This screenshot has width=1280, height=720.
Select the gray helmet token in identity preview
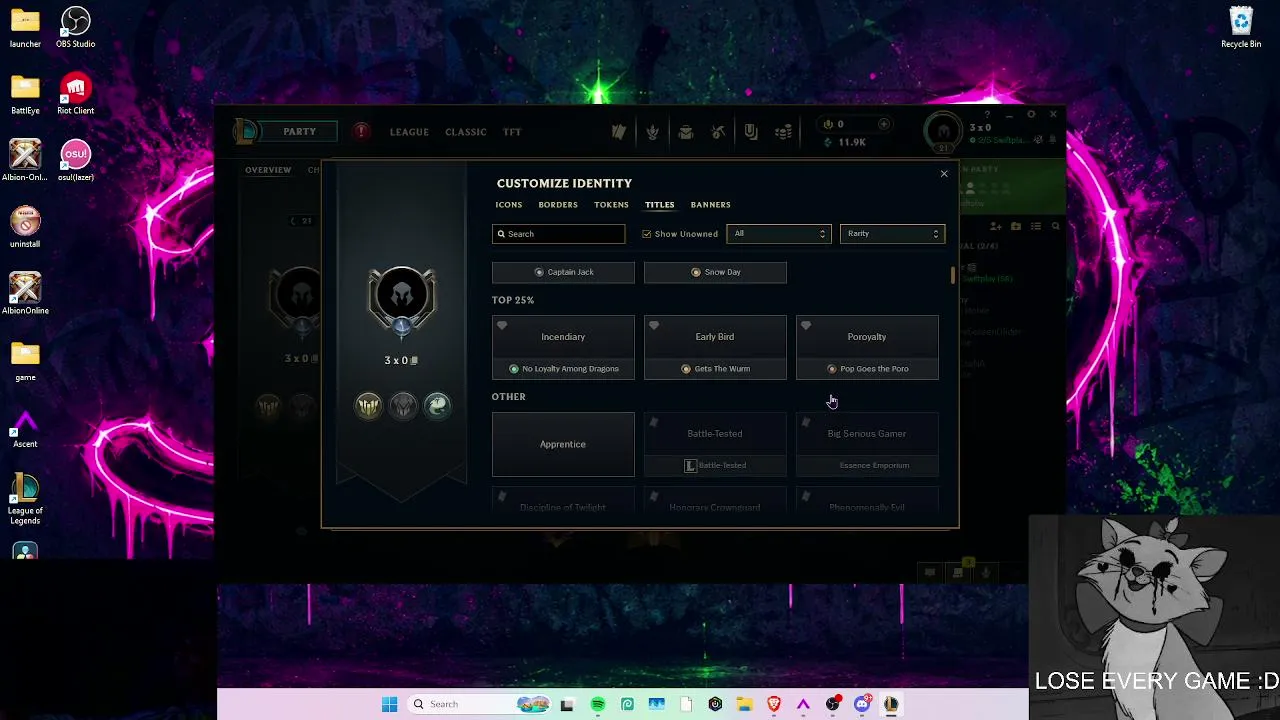[x=403, y=405]
